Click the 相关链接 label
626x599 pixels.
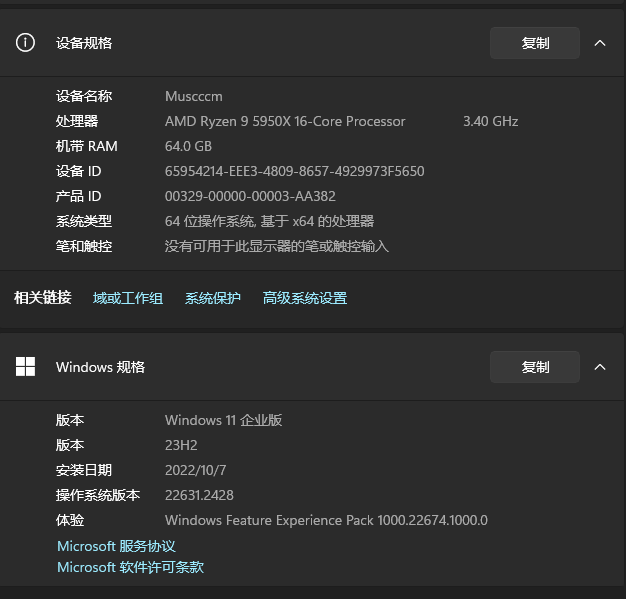tap(43, 298)
